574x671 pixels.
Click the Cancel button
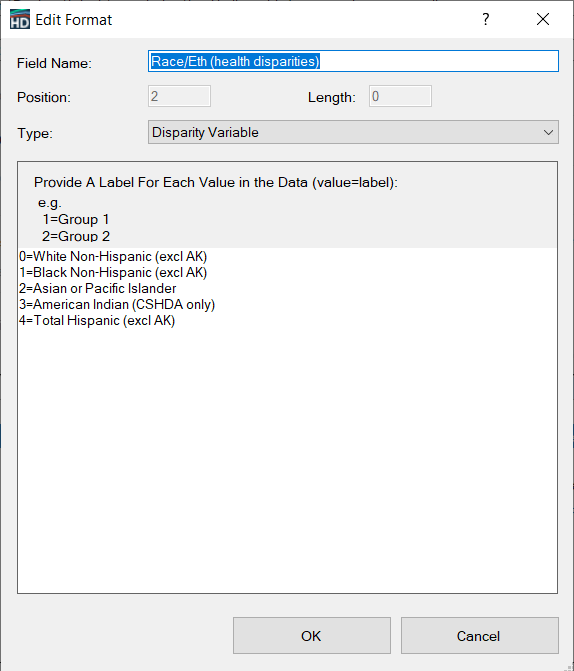coord(479,635)
